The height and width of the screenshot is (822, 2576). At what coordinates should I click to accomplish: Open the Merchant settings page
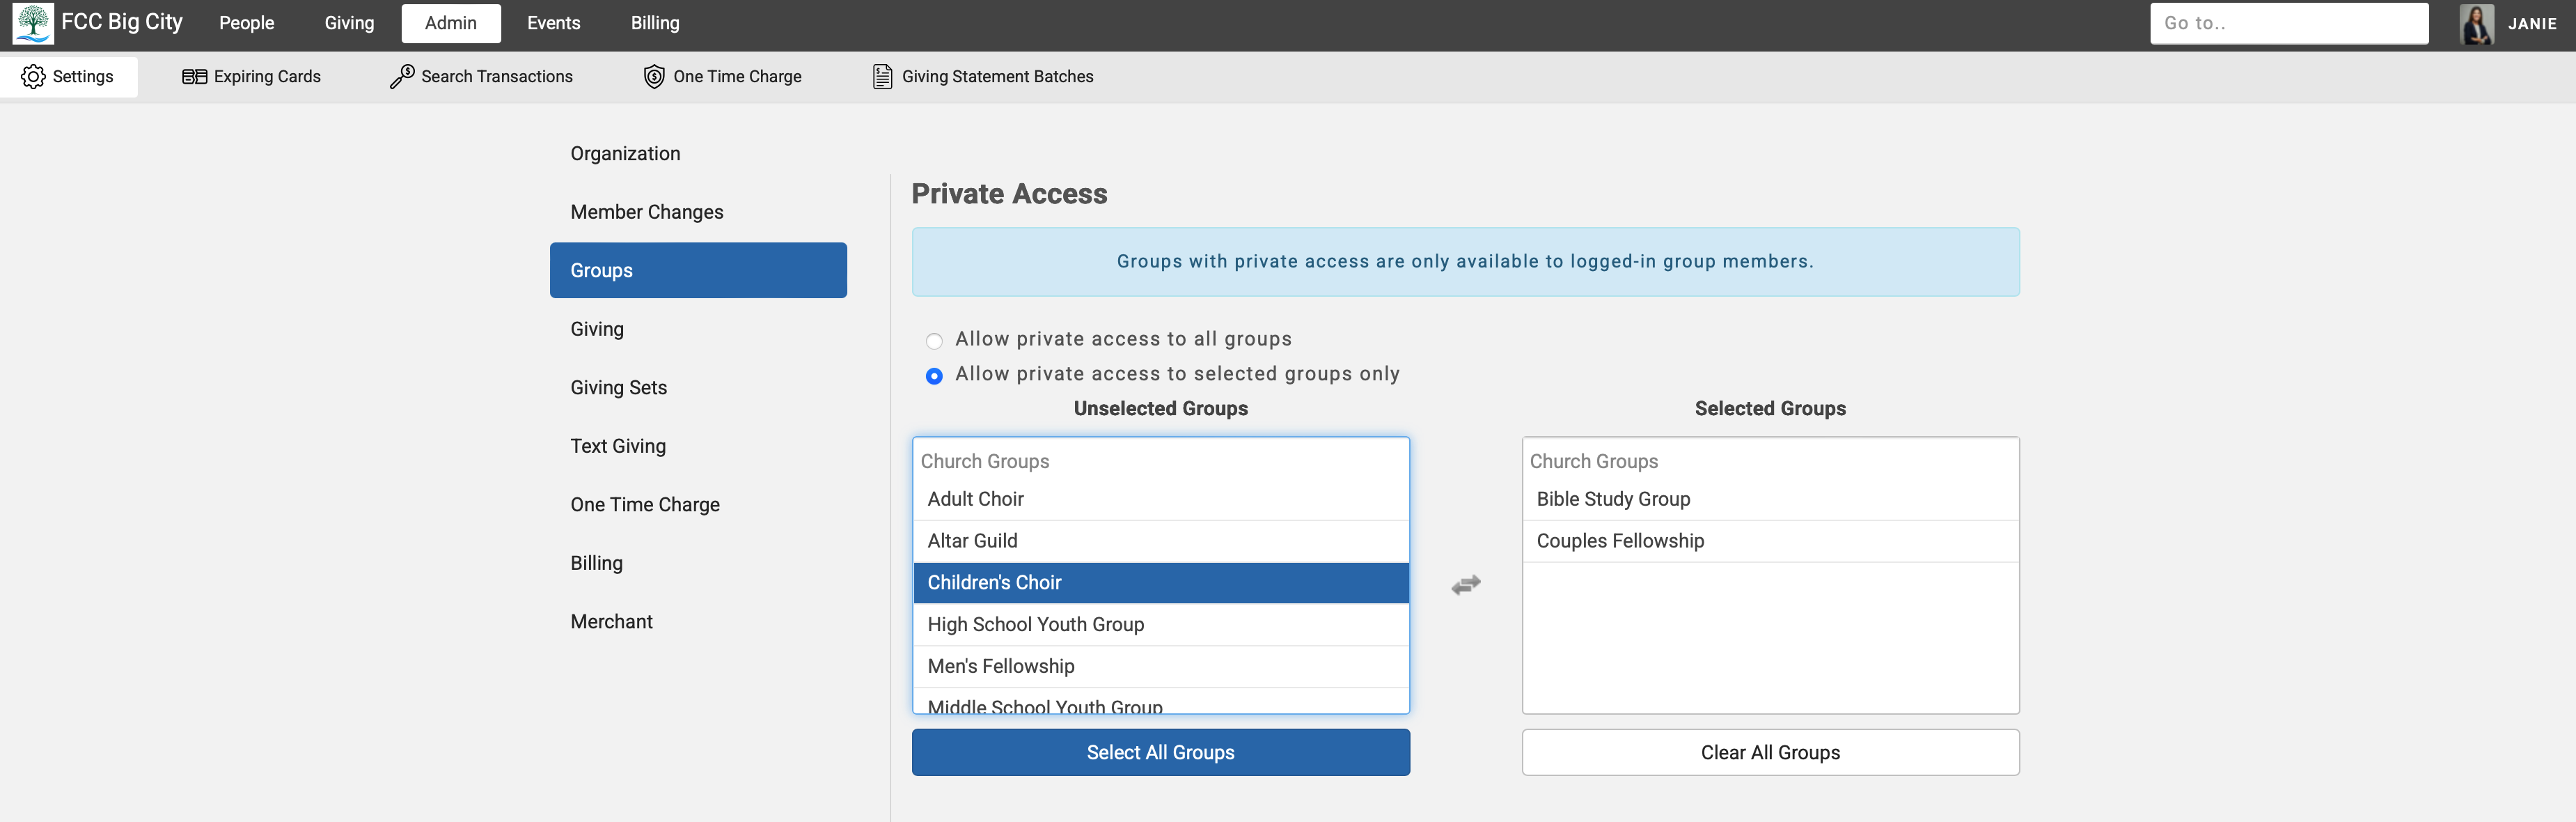[611, 621]
